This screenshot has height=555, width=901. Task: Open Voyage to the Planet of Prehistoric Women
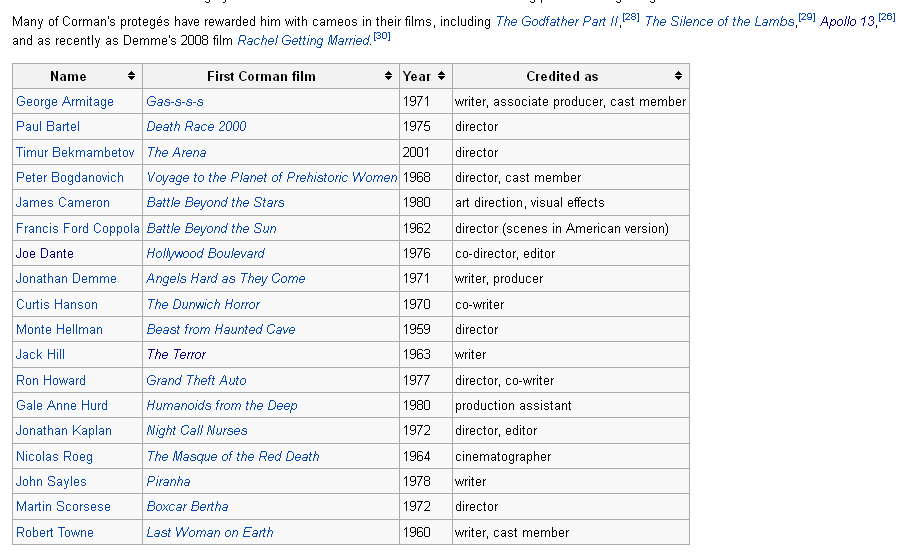pyautogui.click(x=271, y=177)
